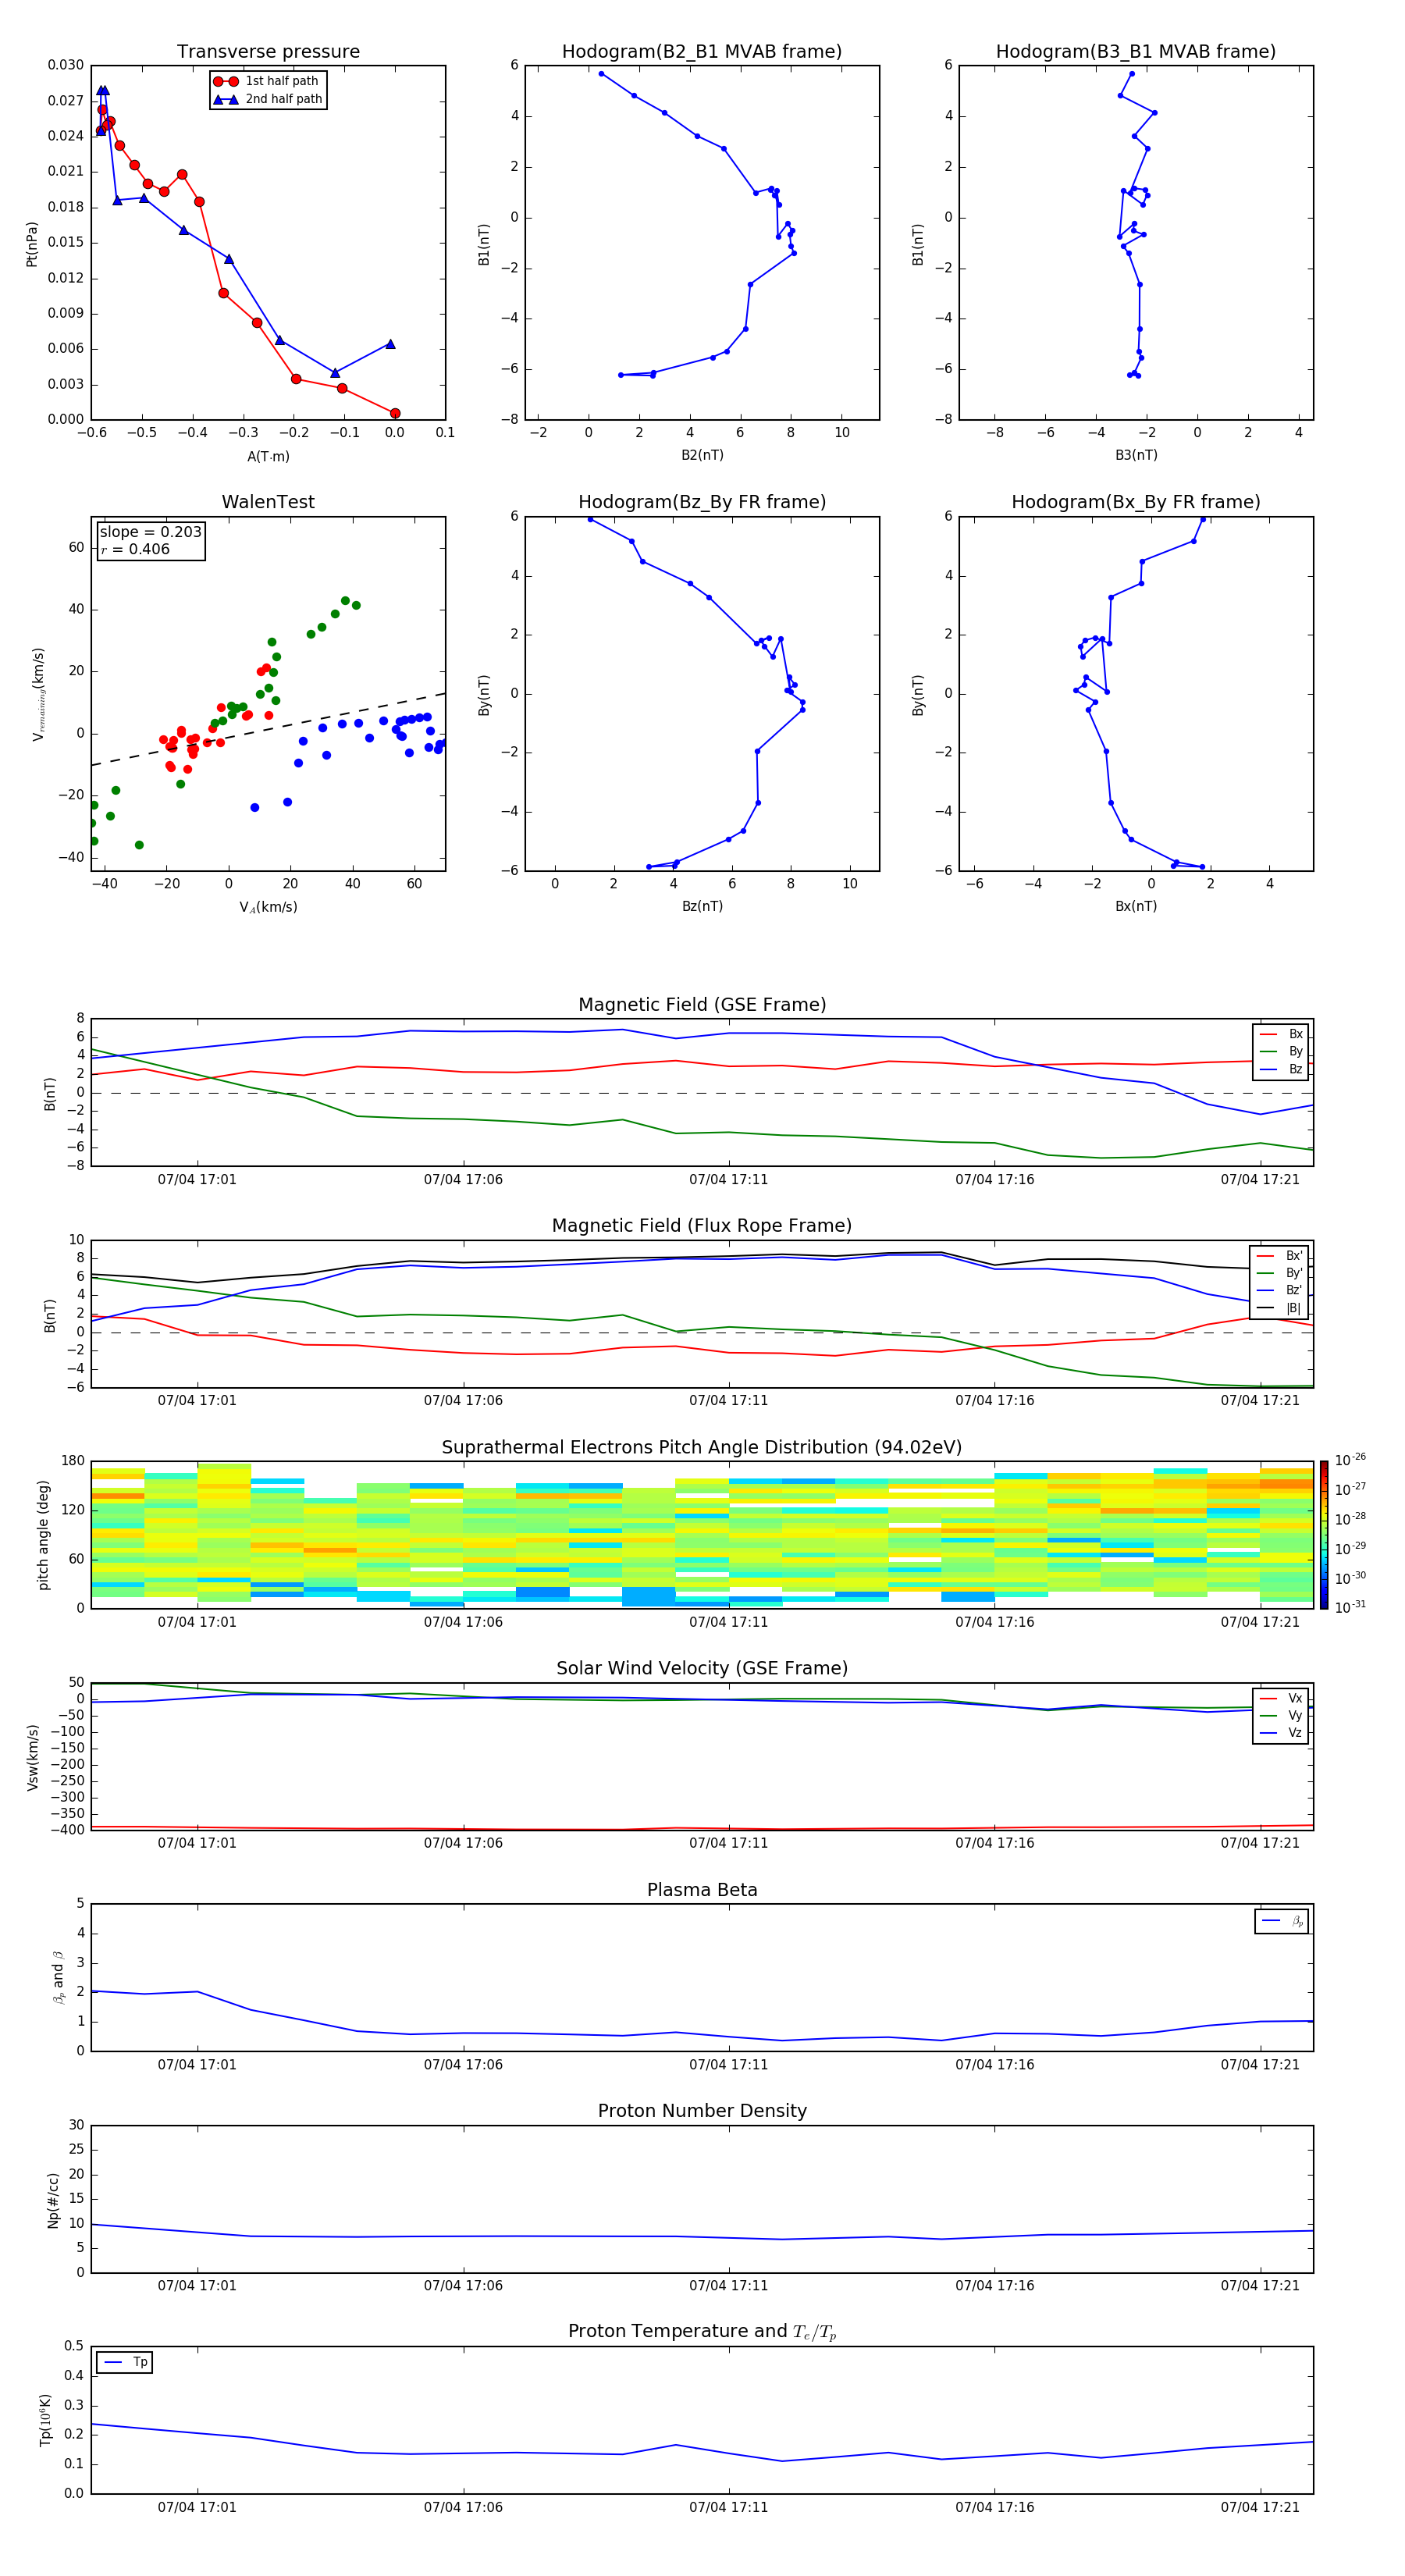Click 'Pt(nPa)' y-axis label

pos(32,244)
